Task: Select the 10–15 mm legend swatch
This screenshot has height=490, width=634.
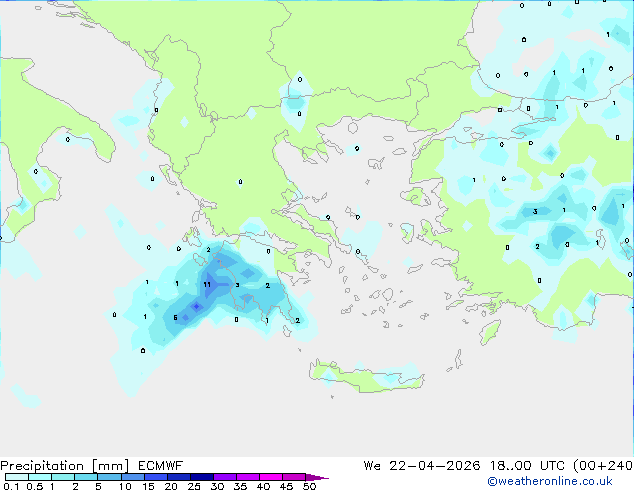Action: tap(132, 477)
